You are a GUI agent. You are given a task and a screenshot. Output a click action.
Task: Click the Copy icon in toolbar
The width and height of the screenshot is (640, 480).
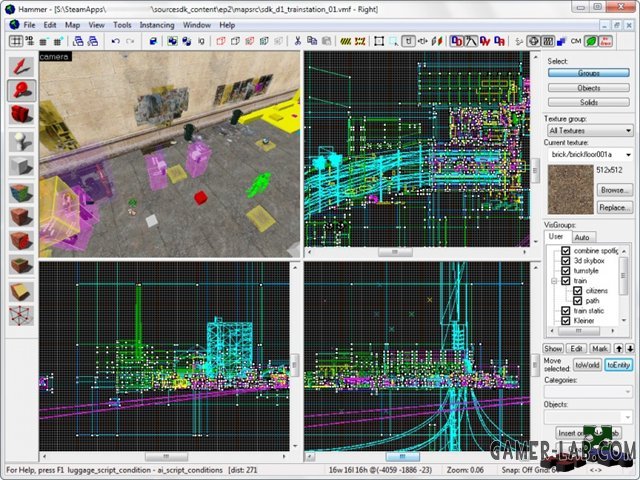pos(312,41)
